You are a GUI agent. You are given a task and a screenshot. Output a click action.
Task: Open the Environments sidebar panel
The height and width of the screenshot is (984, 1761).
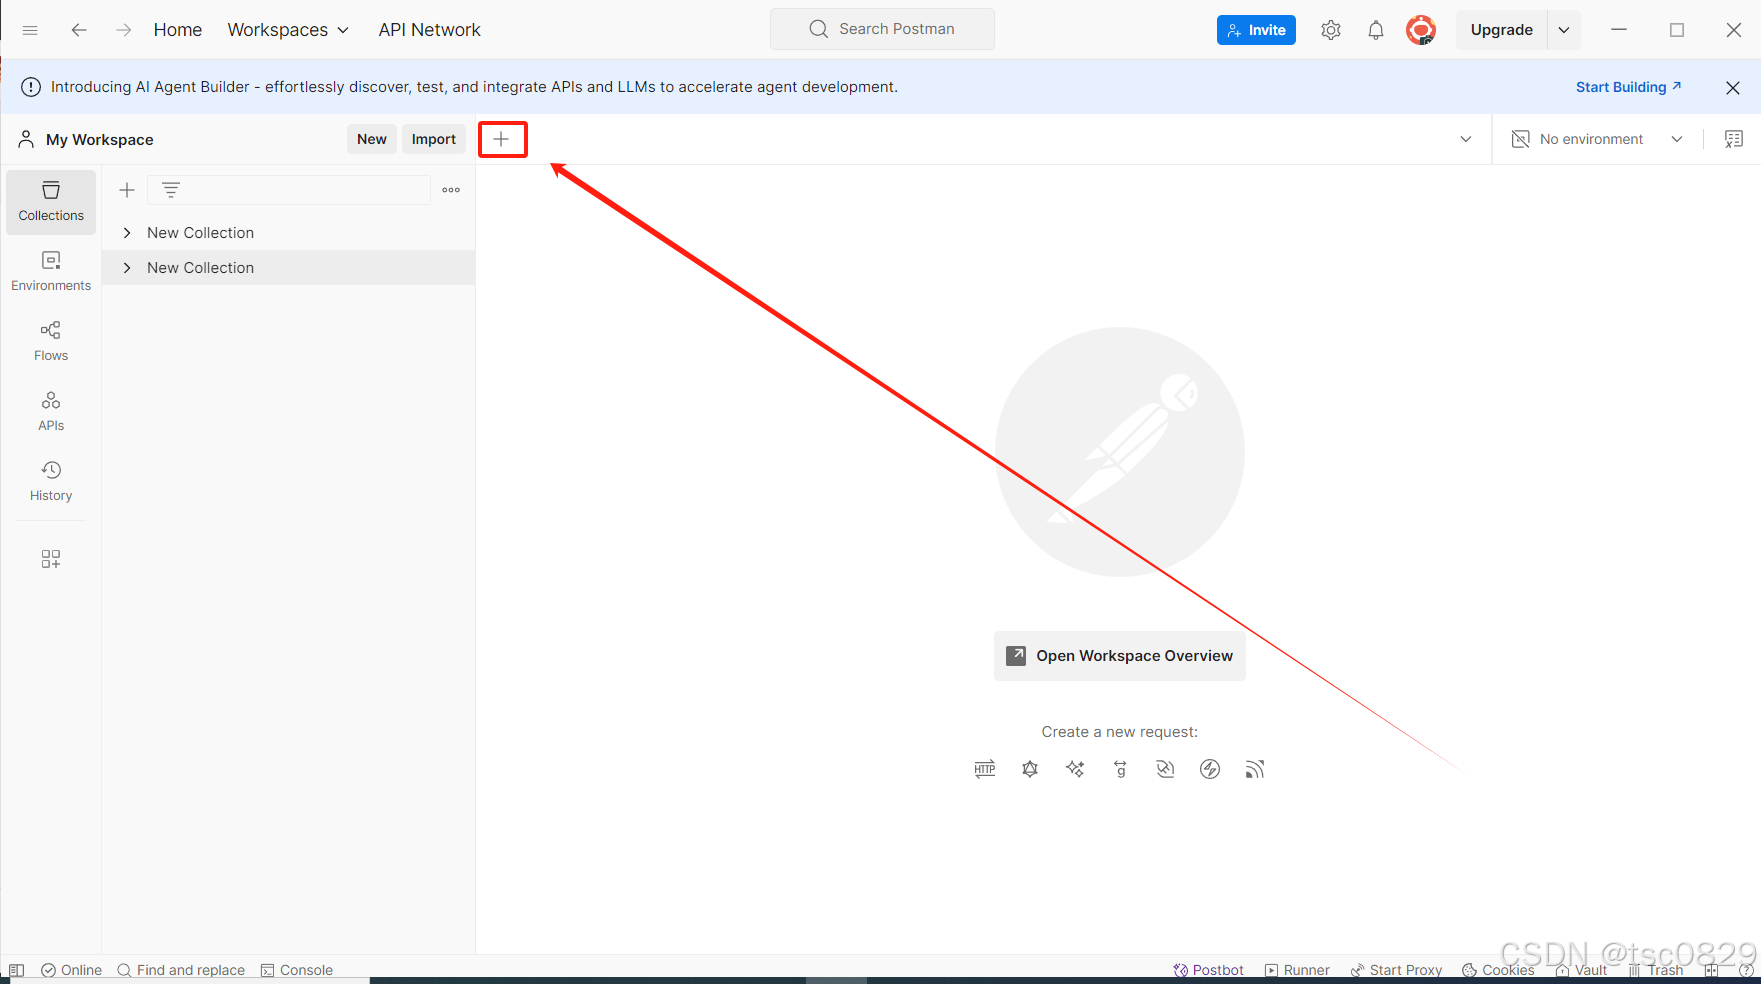pos(51,272)
